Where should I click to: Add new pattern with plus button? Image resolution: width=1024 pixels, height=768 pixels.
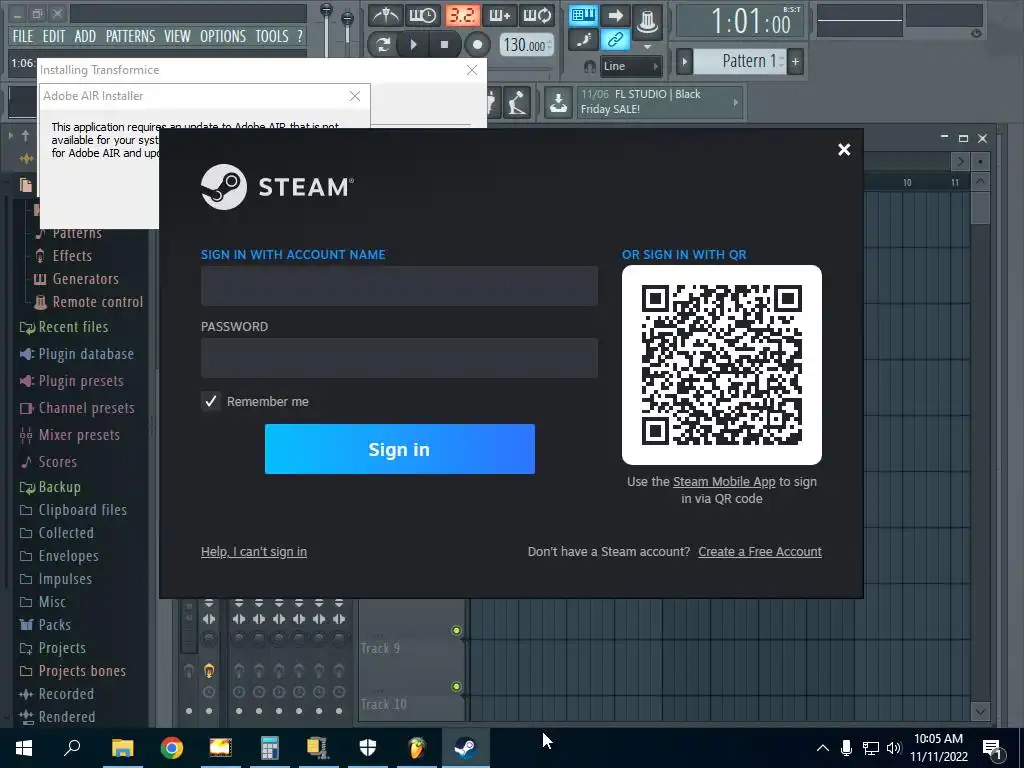point(795,62)
